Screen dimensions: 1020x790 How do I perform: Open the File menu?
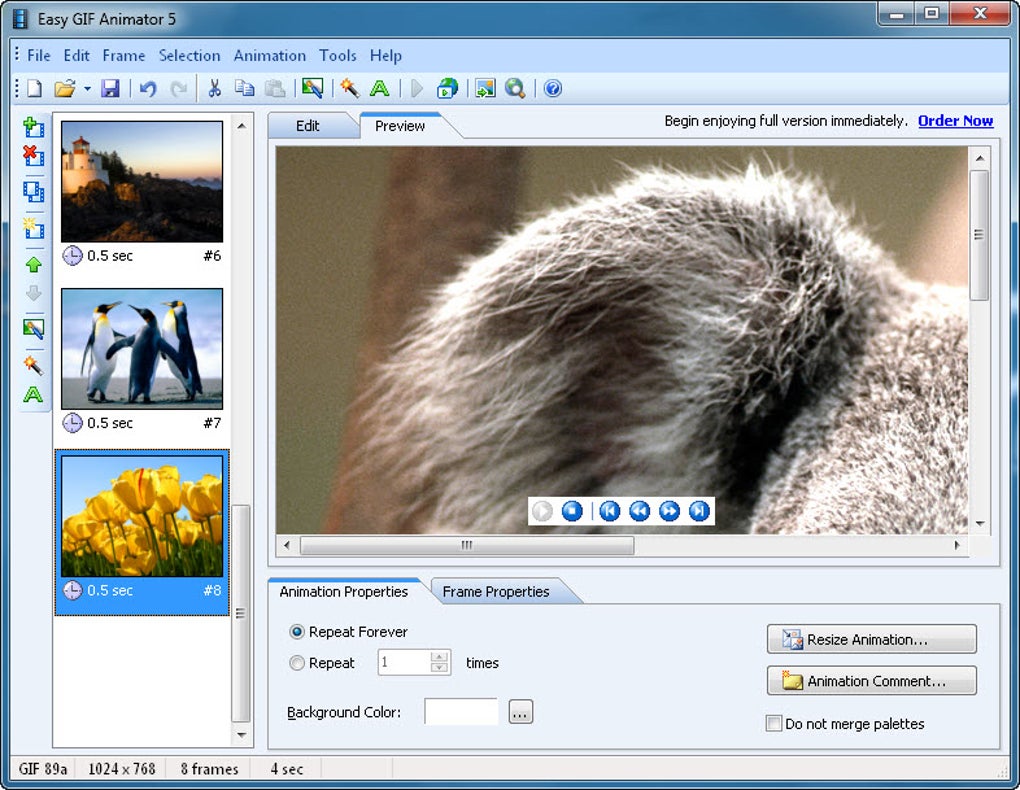(x=38, y=56)
